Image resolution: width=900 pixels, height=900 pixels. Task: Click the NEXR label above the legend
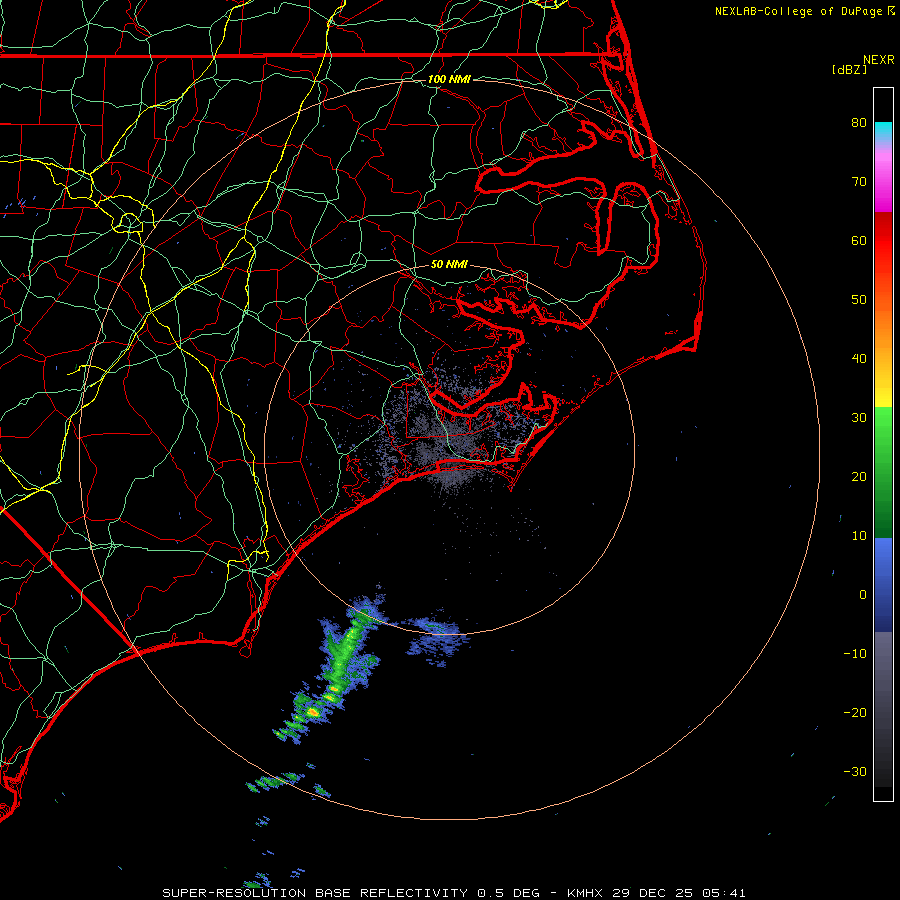879,60
